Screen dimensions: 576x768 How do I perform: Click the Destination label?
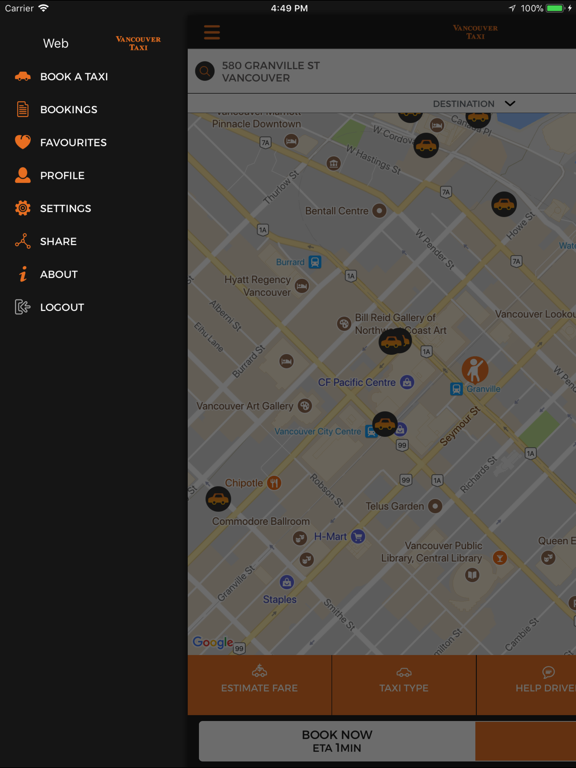click(463, 104)
